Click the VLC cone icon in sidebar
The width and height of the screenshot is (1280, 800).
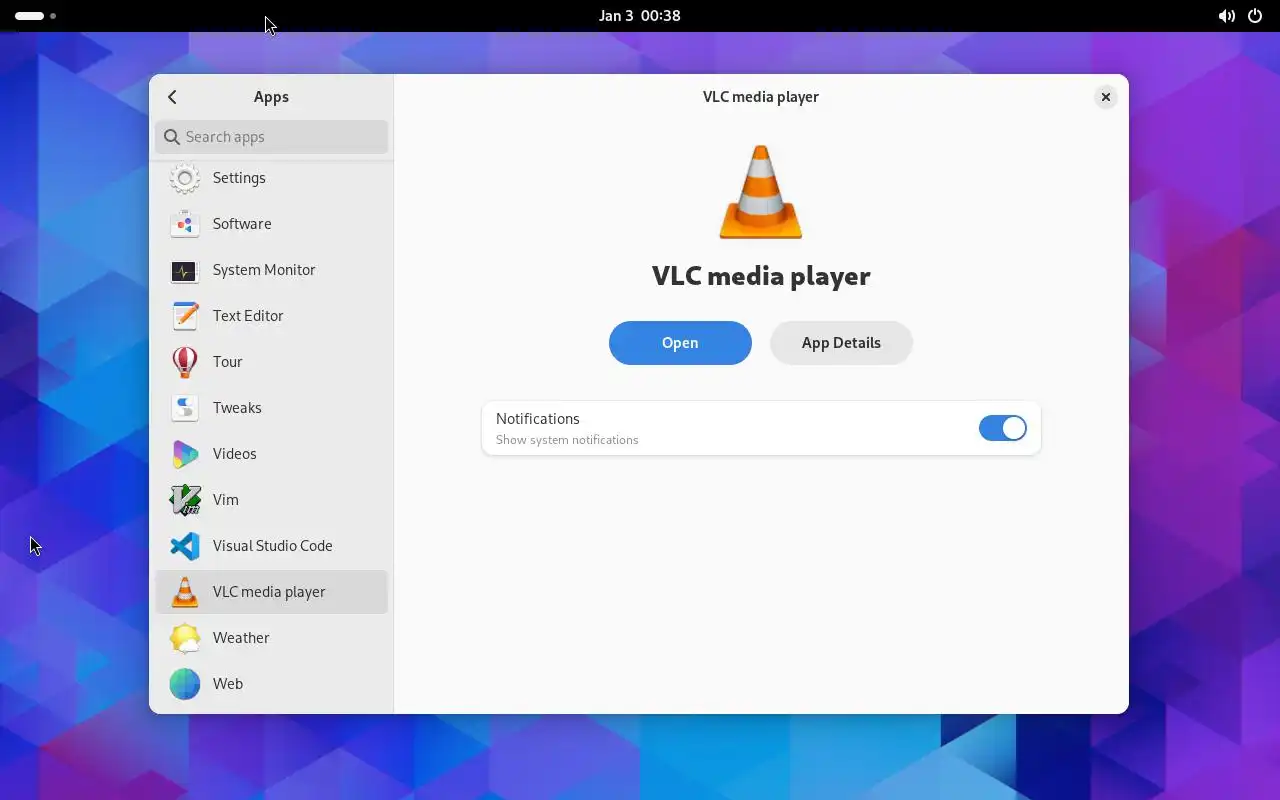pos(185,592)
